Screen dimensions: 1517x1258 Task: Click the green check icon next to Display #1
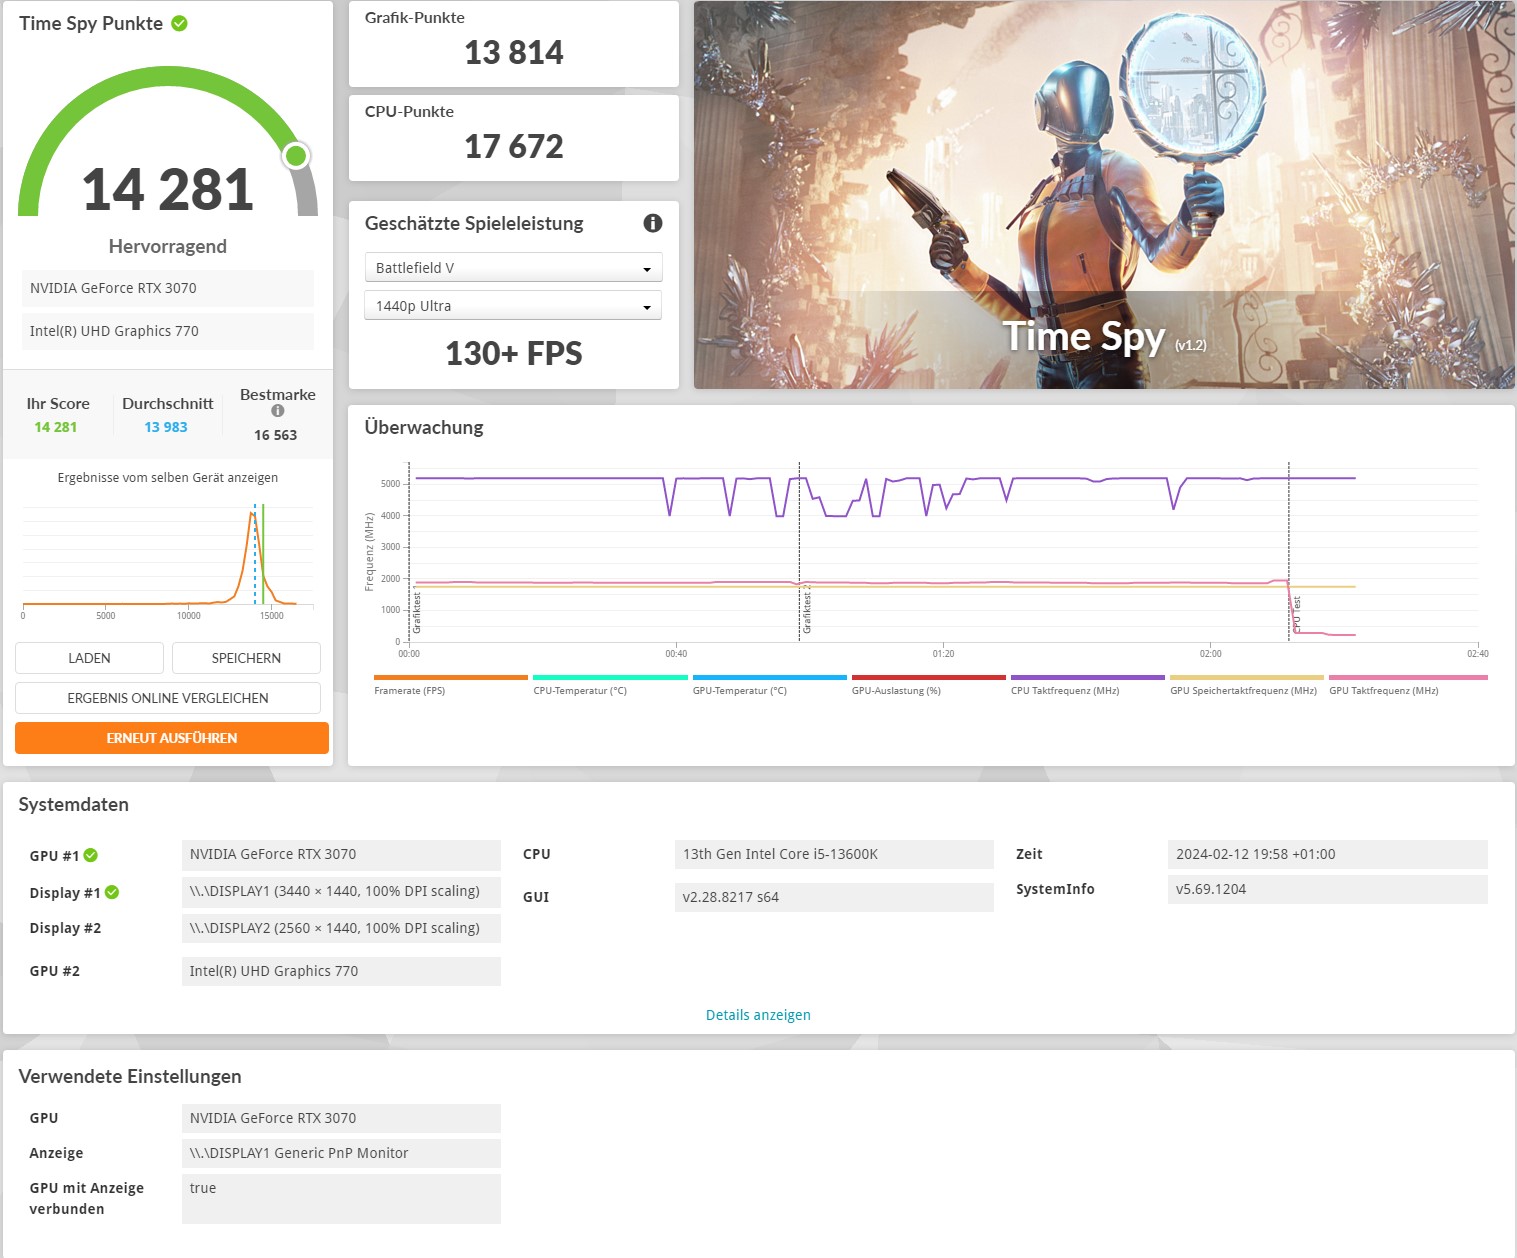click(x=112, y=892)
